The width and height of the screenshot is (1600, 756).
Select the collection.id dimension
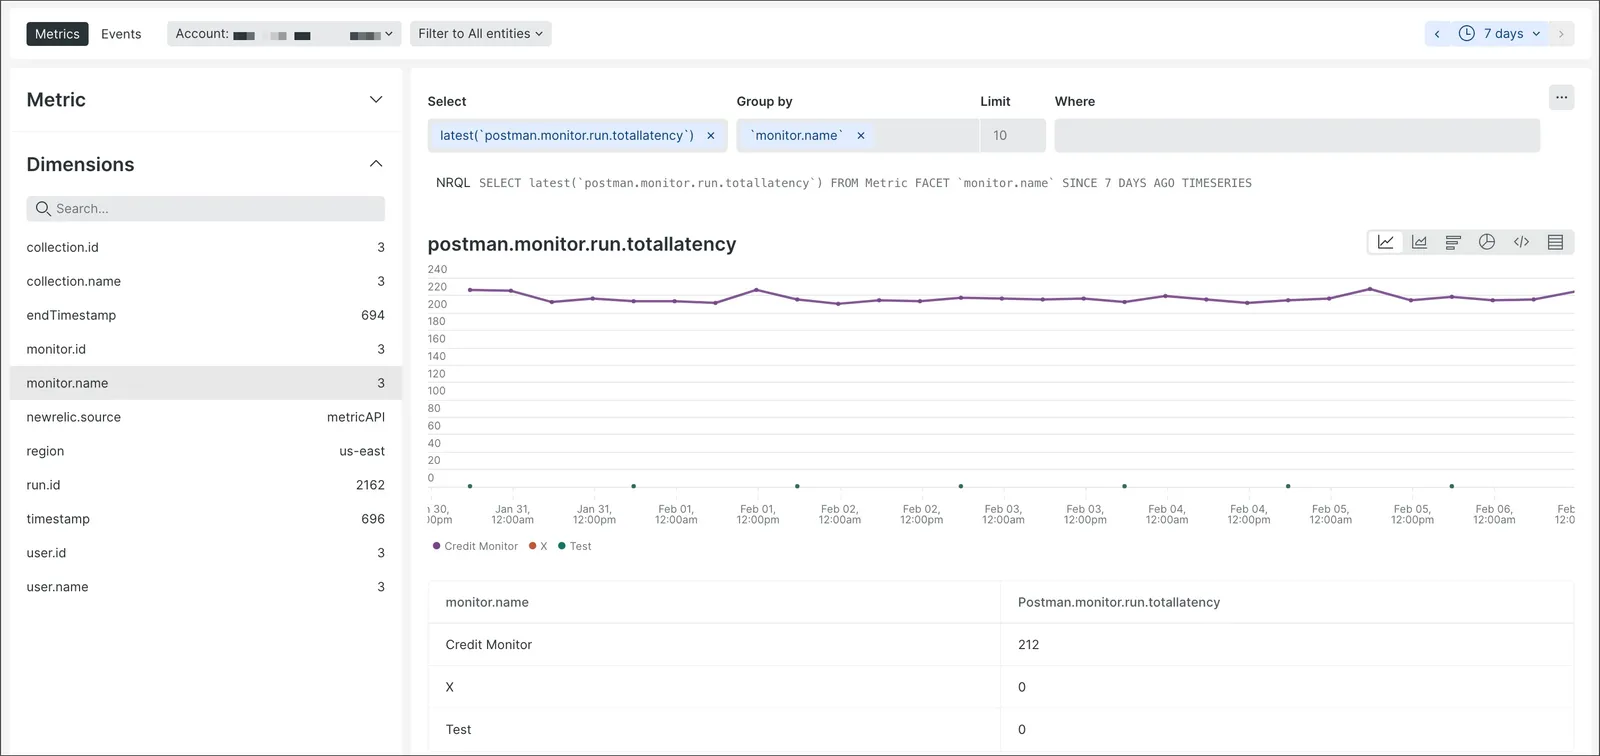pyautogui.click(x=205, y=247)
